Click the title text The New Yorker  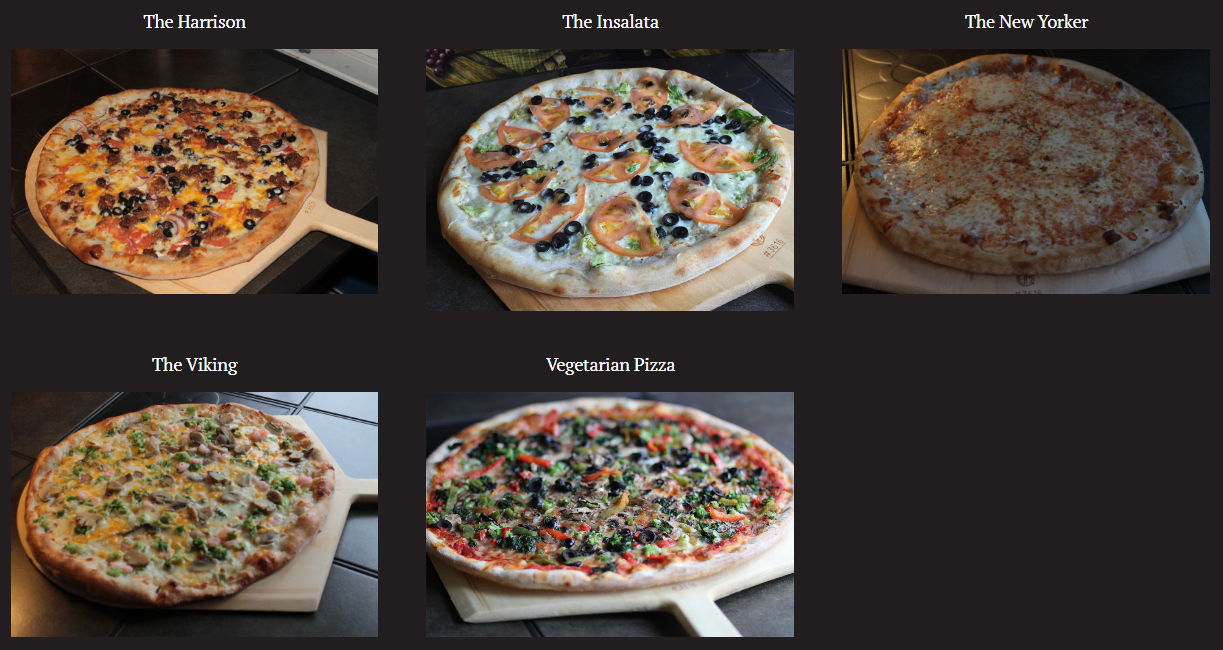pos(1026,21)
